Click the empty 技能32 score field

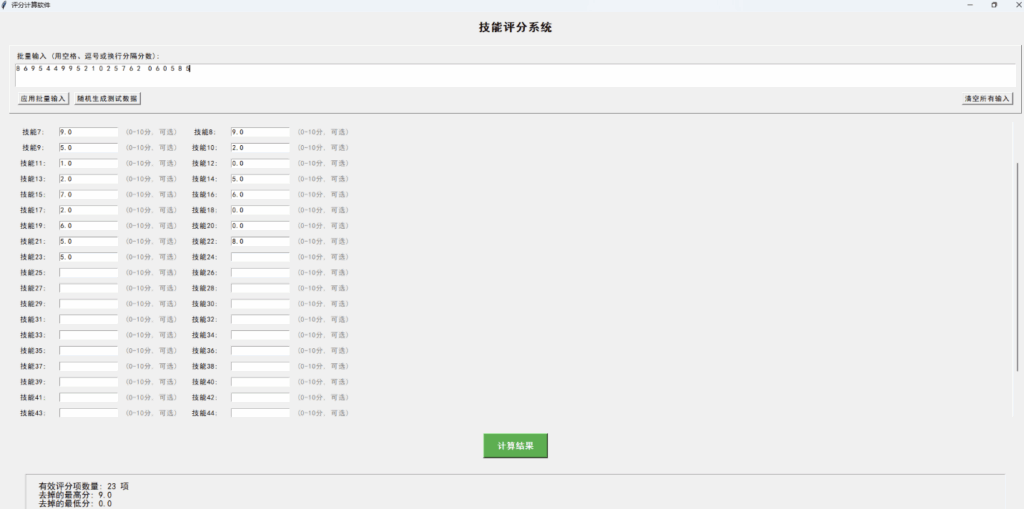pyautogui.click(x=260, y=320)
